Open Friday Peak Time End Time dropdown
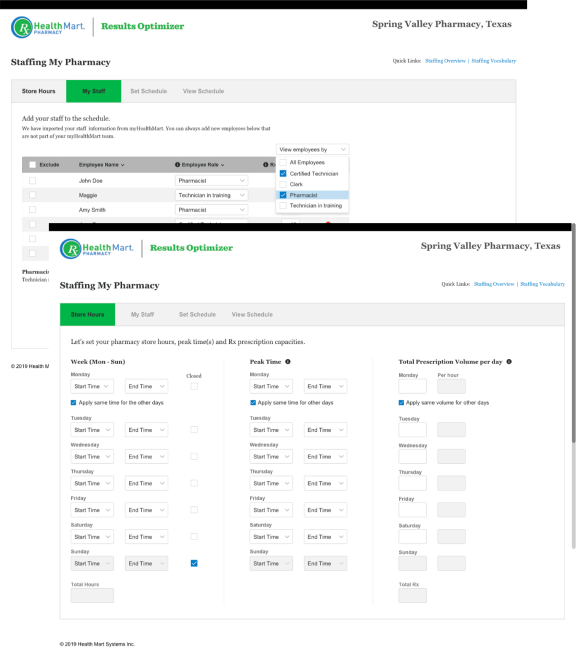 325,510
